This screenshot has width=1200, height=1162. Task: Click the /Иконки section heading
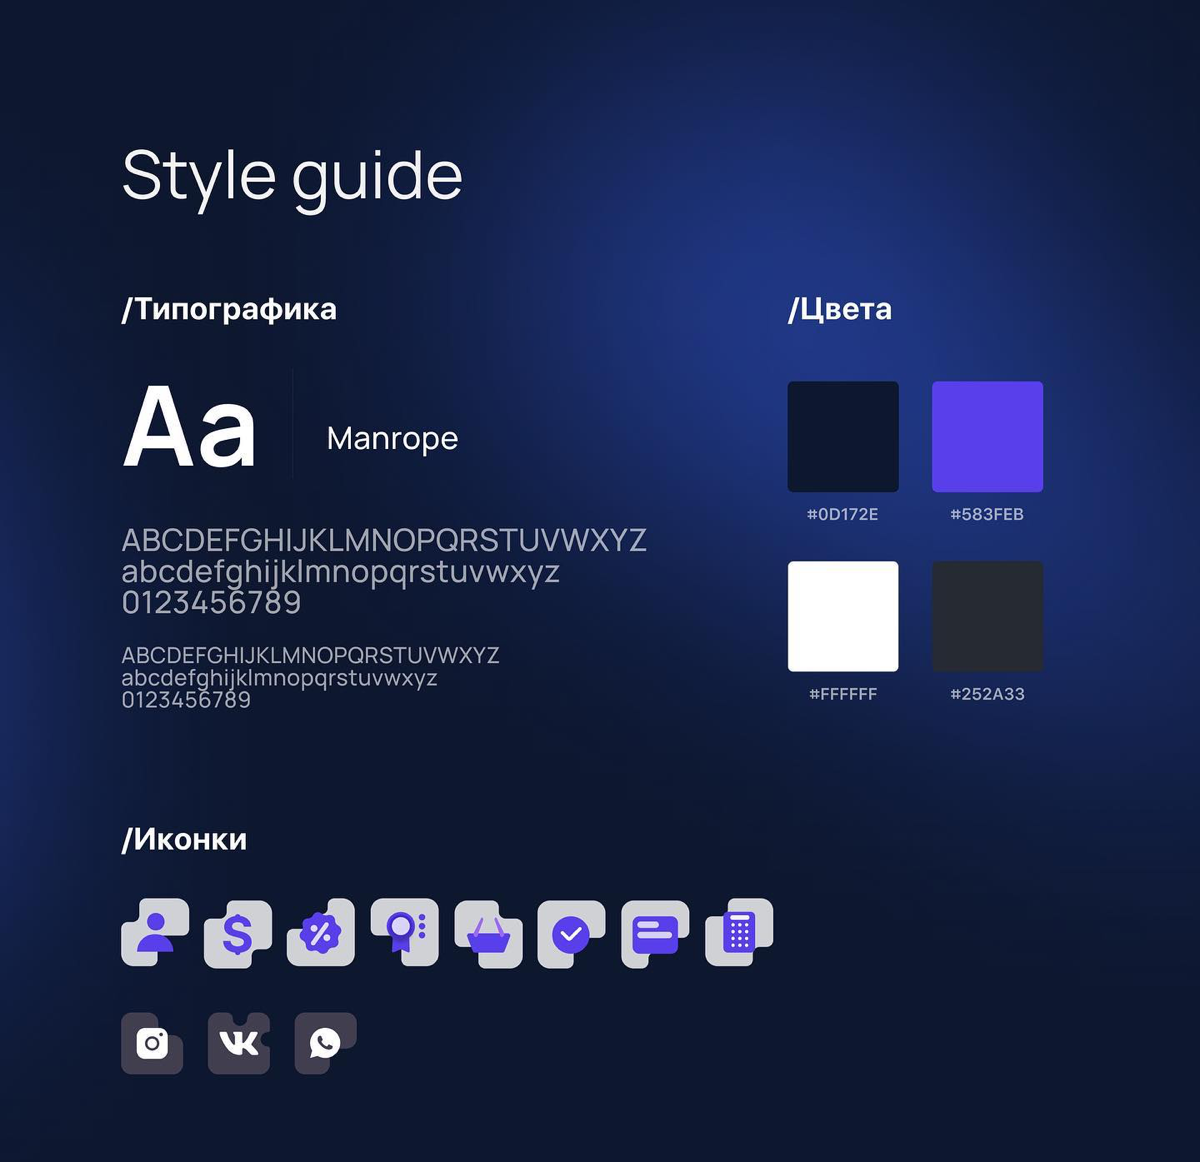click(184, 839)
